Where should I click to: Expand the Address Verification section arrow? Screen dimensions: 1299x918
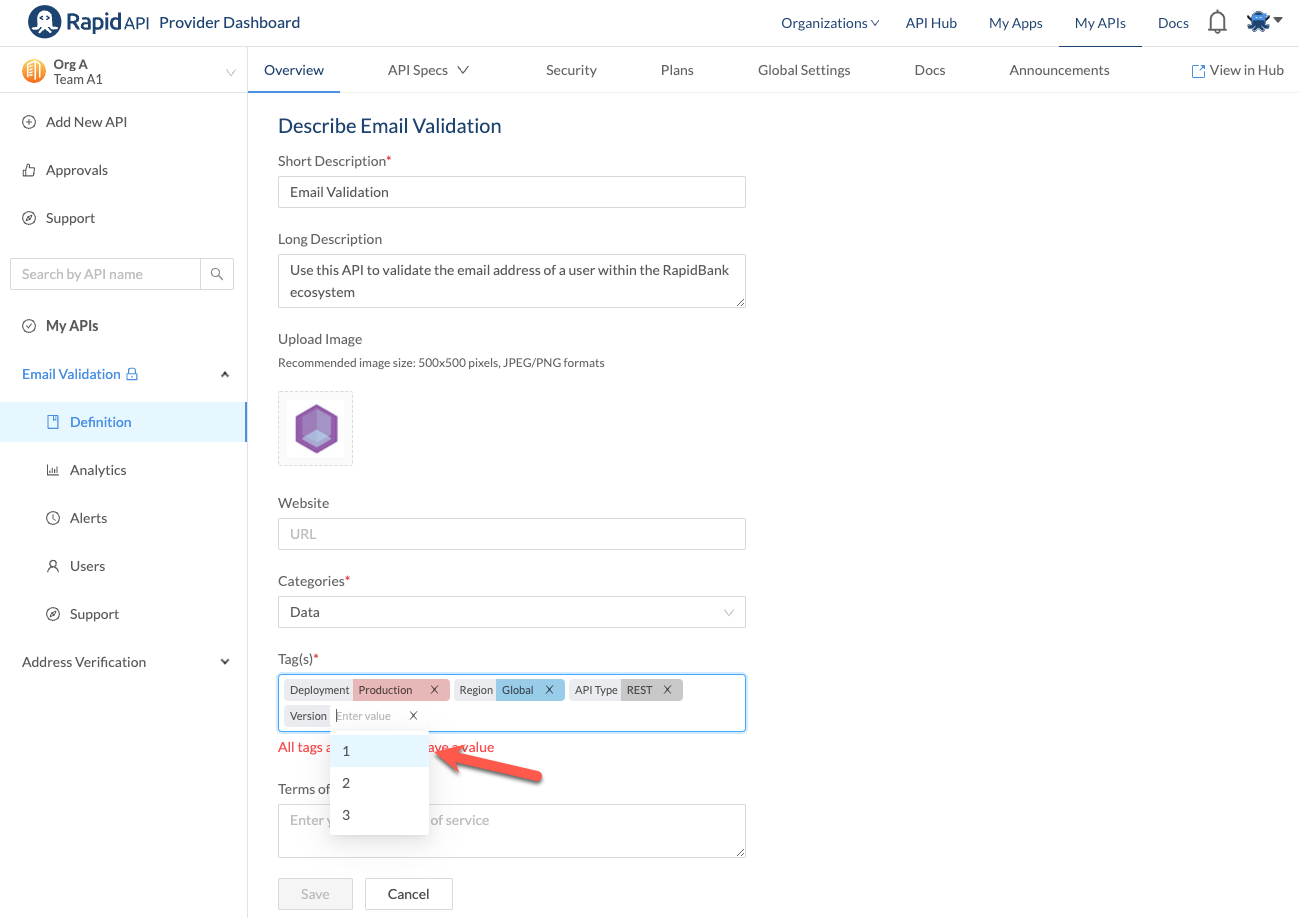(225, 662)
